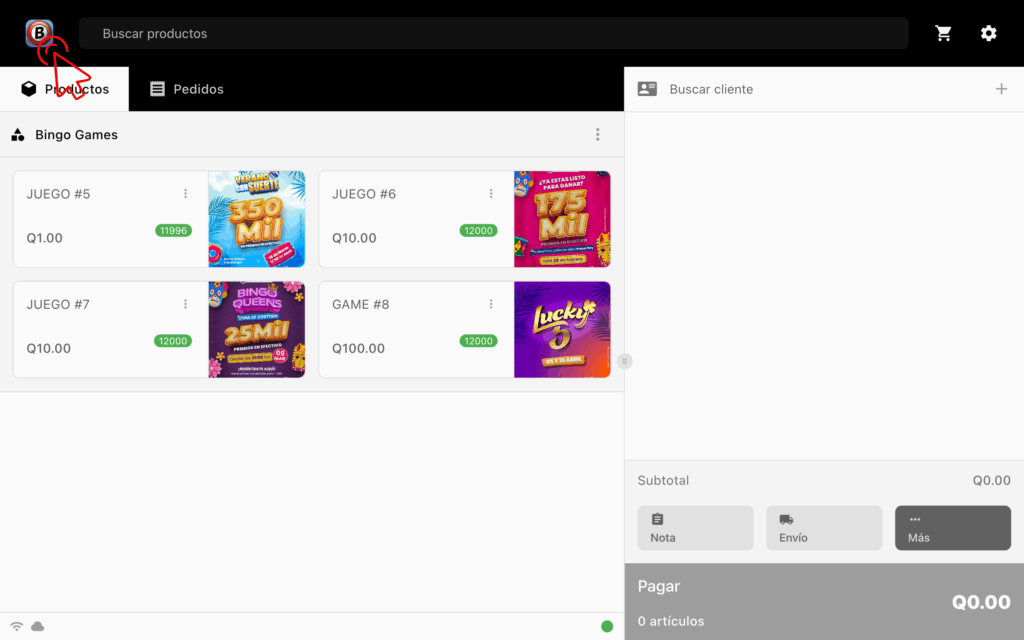This screenshot has width=1024, height=640.
Task: Click the cloud sync status icon
Action: point(38,627)
